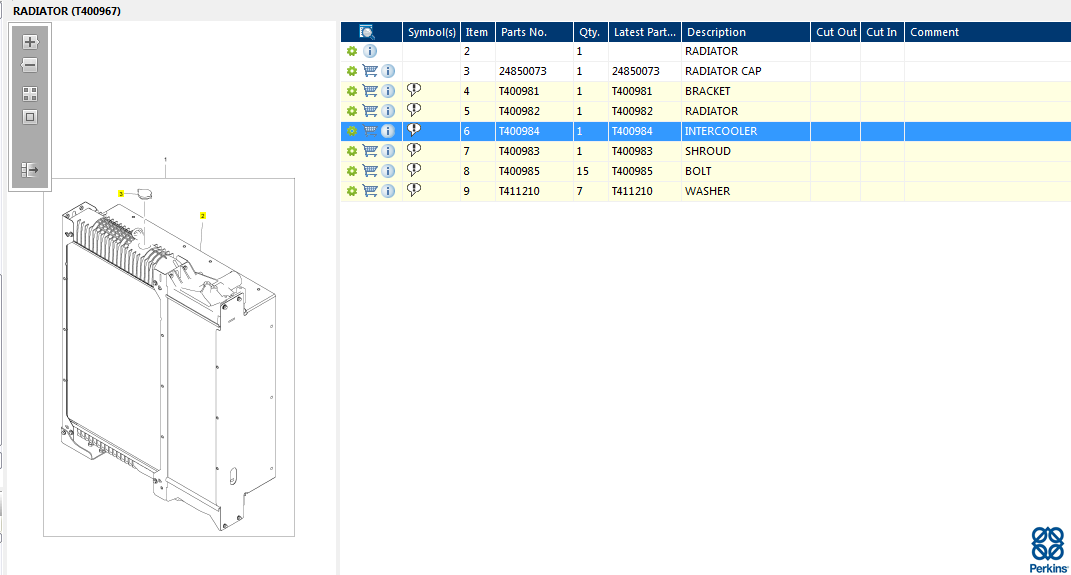Open info icon for item 2 RADIATOR

tap(370, 51)
